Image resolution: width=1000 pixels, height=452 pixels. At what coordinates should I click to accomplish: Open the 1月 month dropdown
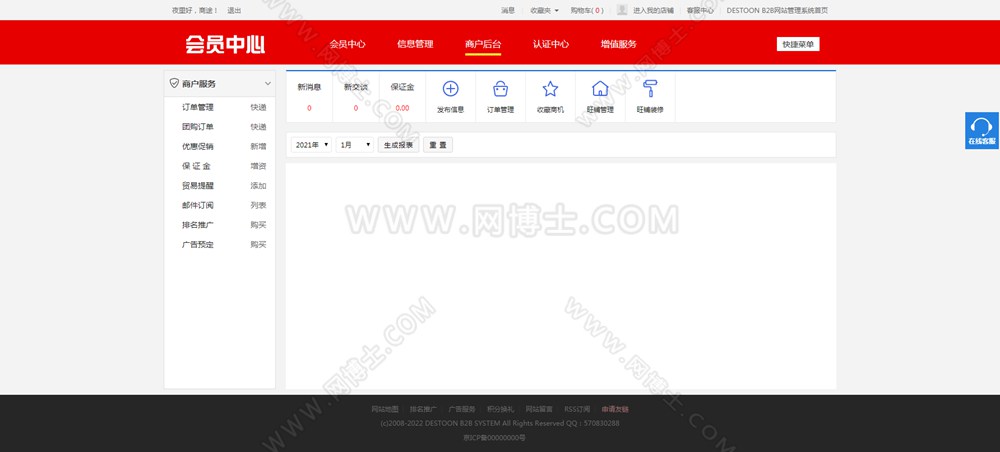point(355,145)
